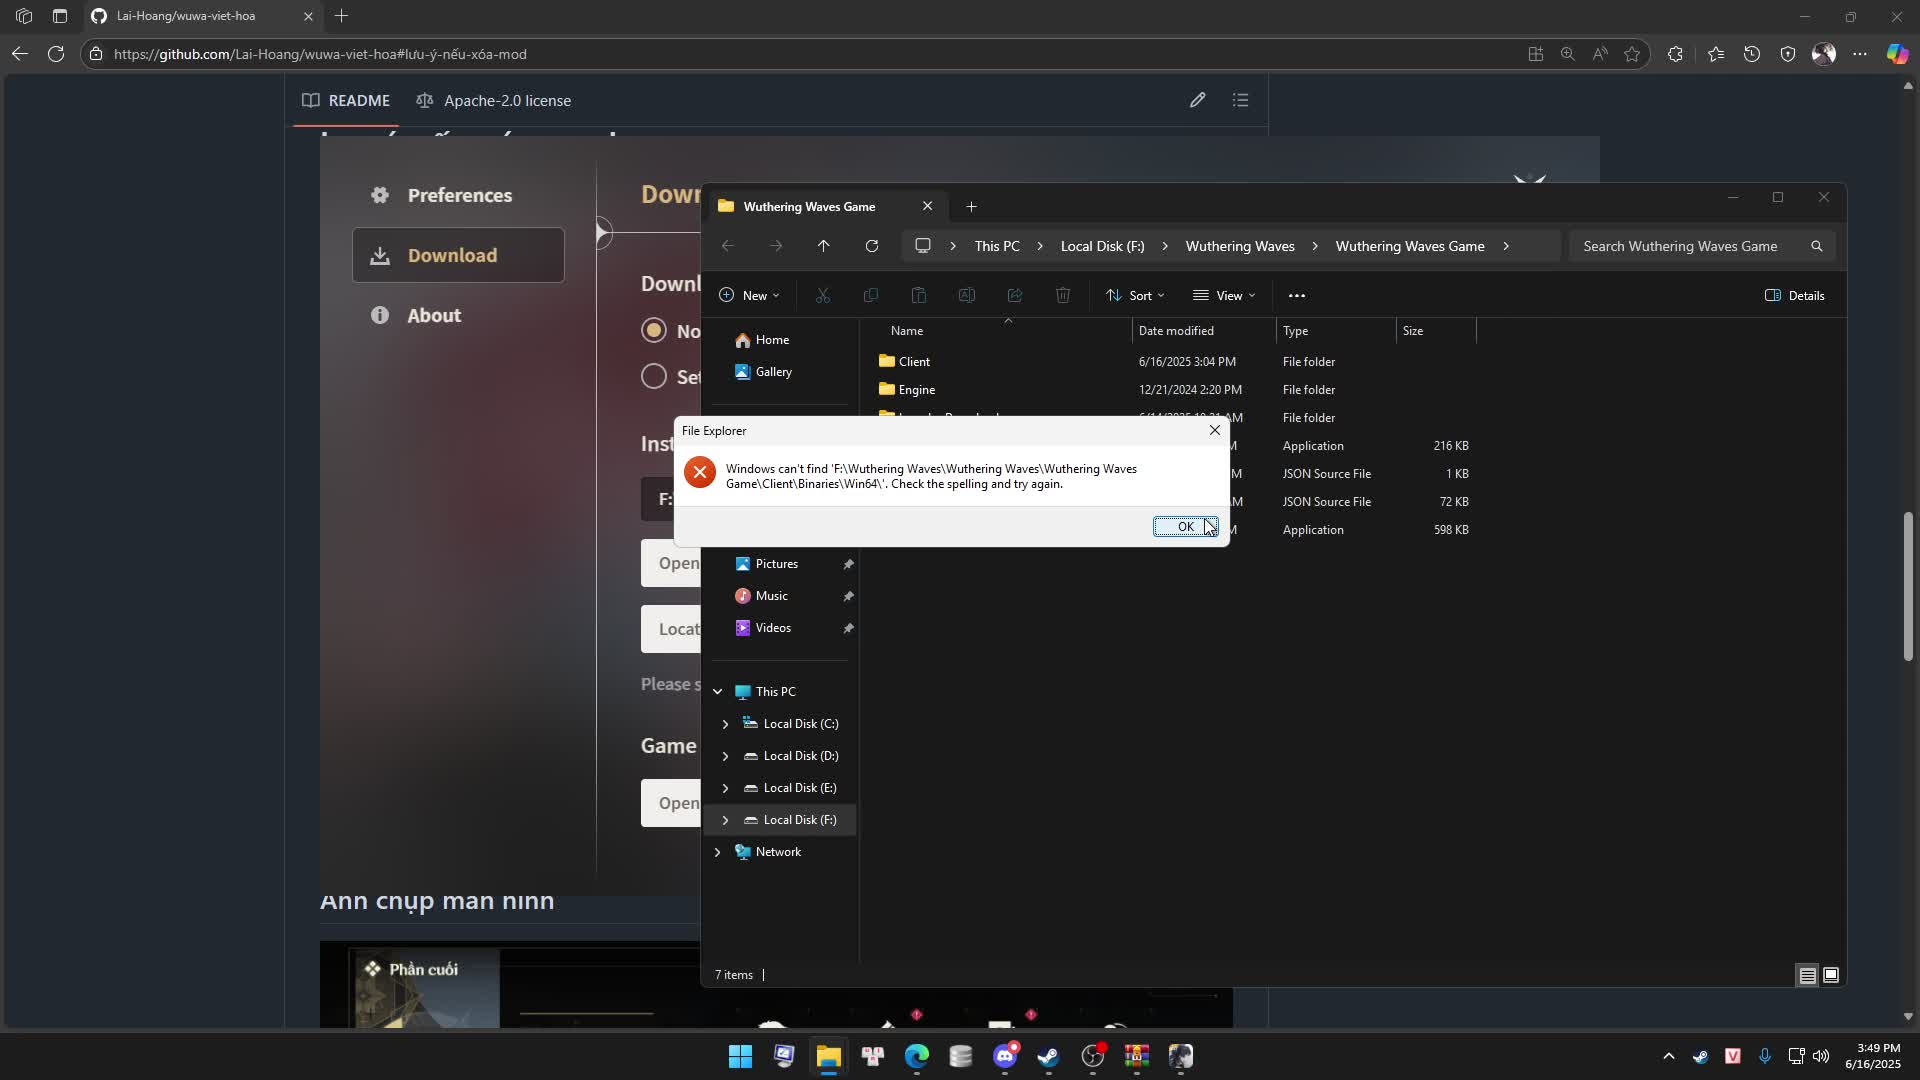1920x1080 pixels.
Task: Open the Details pane
Action: tap(1795, 295)
